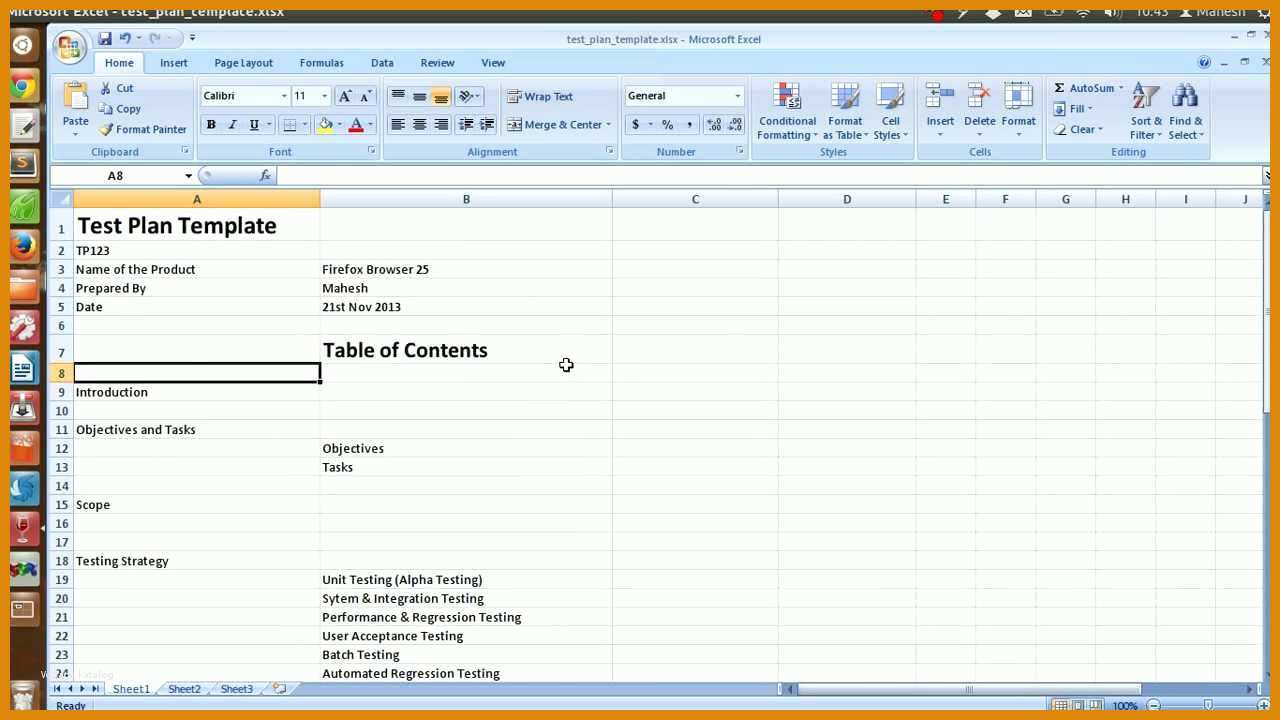
Task: Open the Fill Color picker arrow
Action: [339, 125]
